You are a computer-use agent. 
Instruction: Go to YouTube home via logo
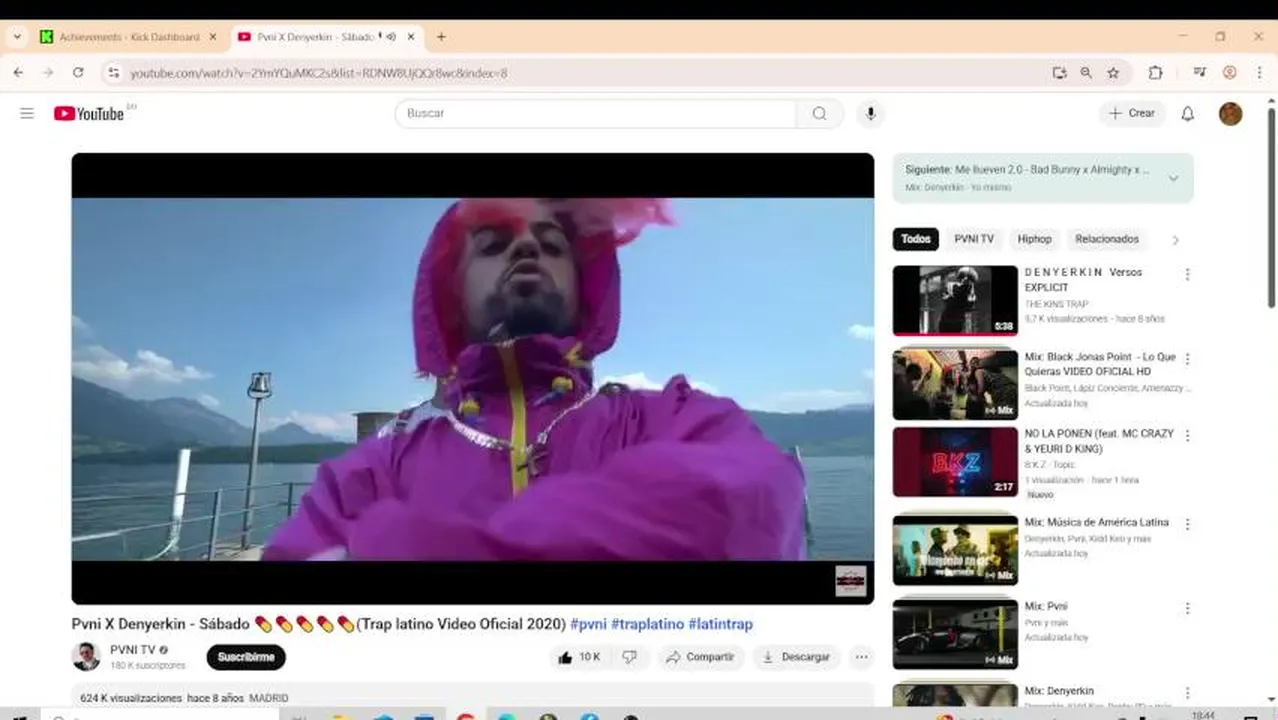[90, 113]
